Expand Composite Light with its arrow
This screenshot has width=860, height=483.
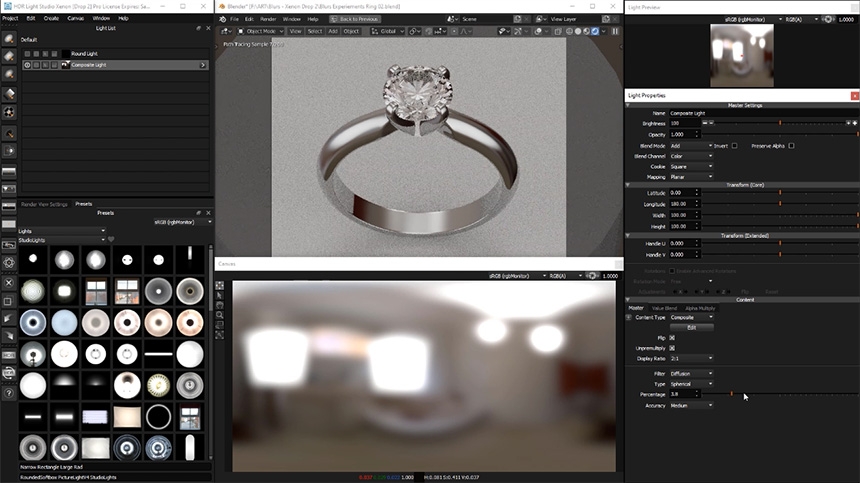[203, 65]
